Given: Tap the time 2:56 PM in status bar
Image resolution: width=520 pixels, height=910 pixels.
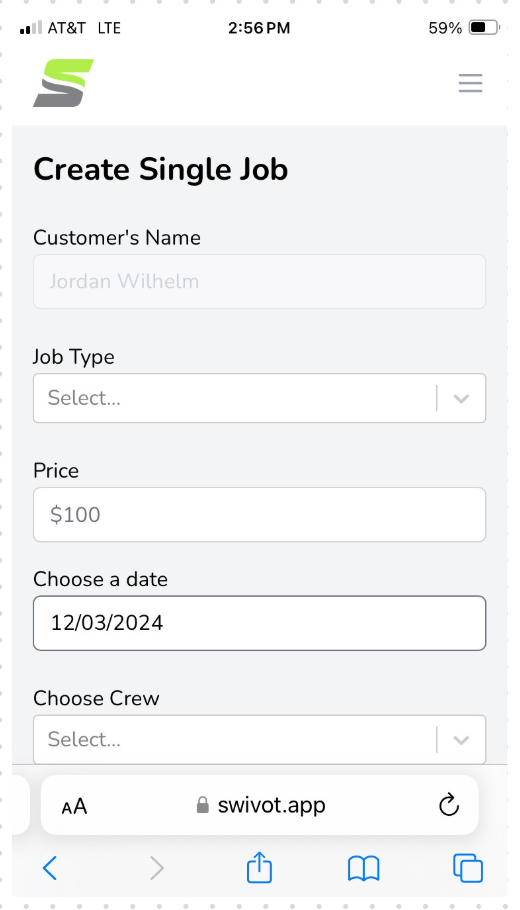Looking at the screenshot, I should (259, 27).
